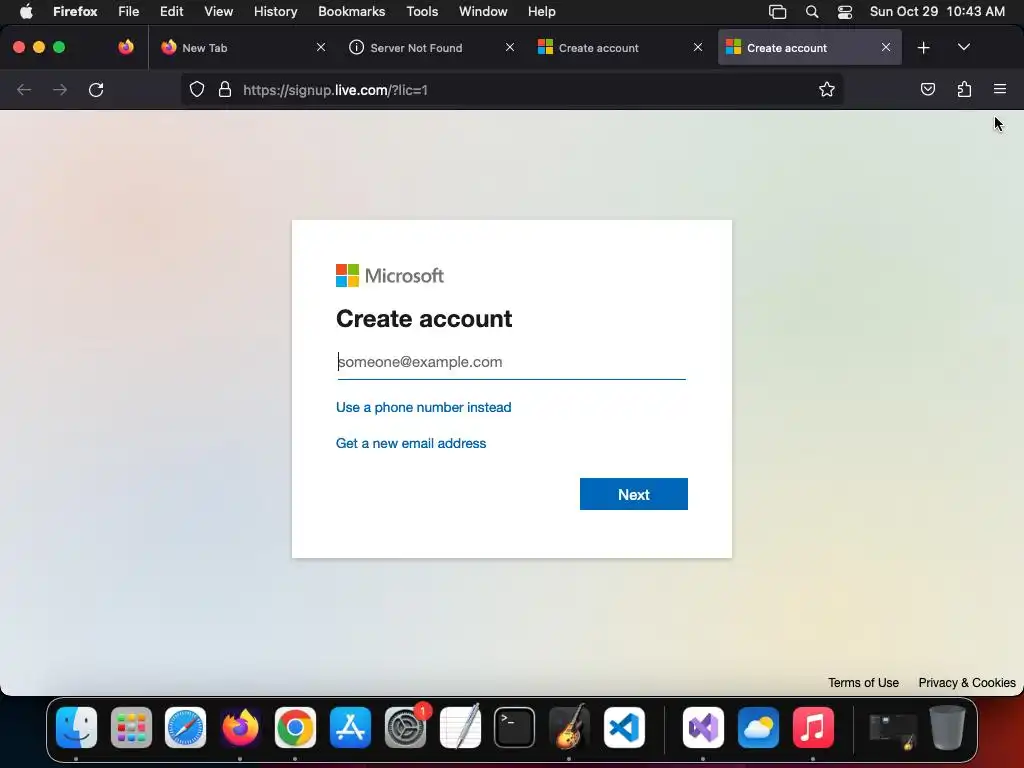The image size is (1024, 768).
Task: Open TextEdit from the Dock
Action: pos(460,728)
